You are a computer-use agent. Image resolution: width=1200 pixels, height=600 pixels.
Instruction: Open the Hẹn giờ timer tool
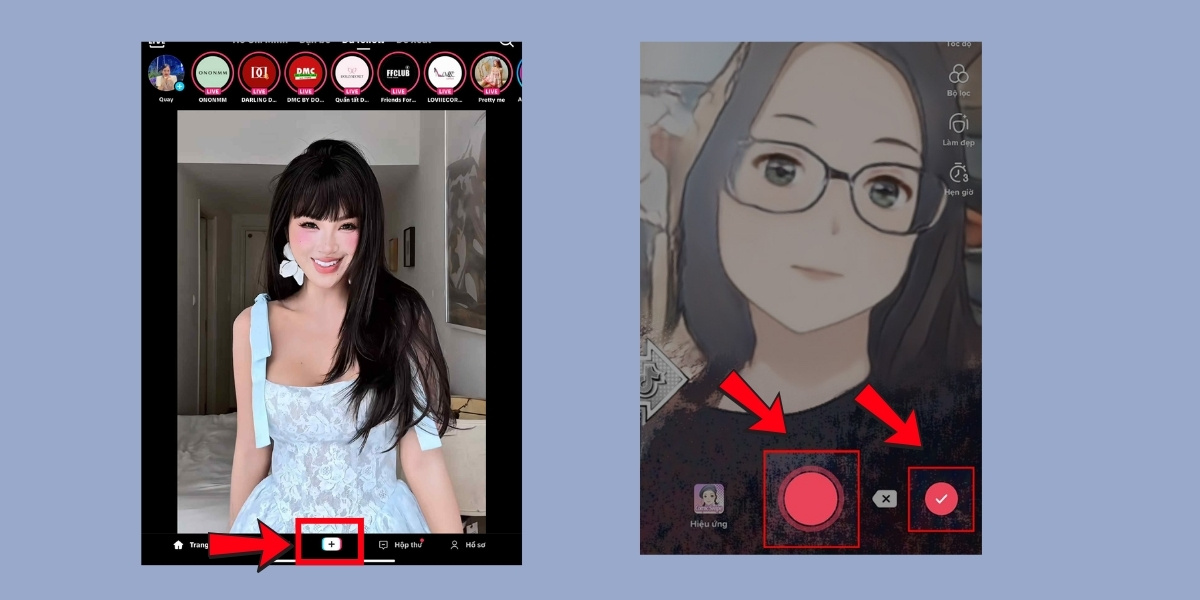[959, 179]
